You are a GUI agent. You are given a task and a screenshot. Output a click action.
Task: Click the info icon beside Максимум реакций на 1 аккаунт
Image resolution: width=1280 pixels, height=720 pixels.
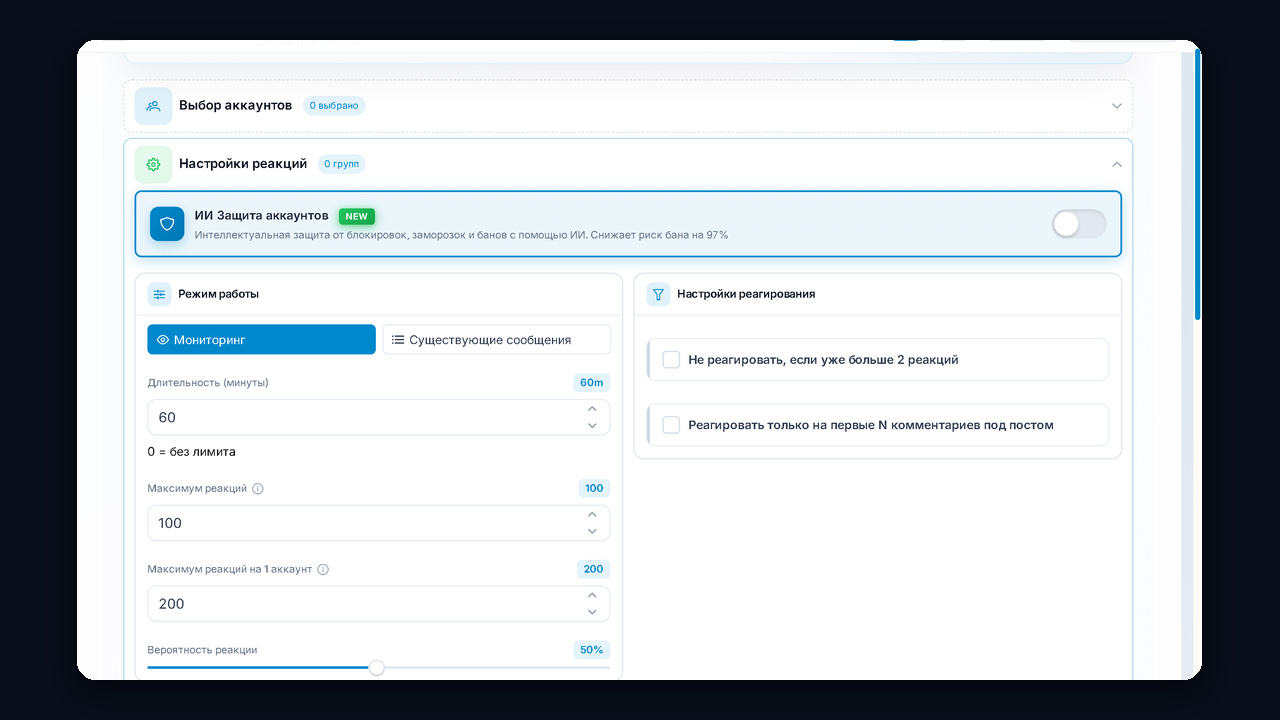[323, 569]
